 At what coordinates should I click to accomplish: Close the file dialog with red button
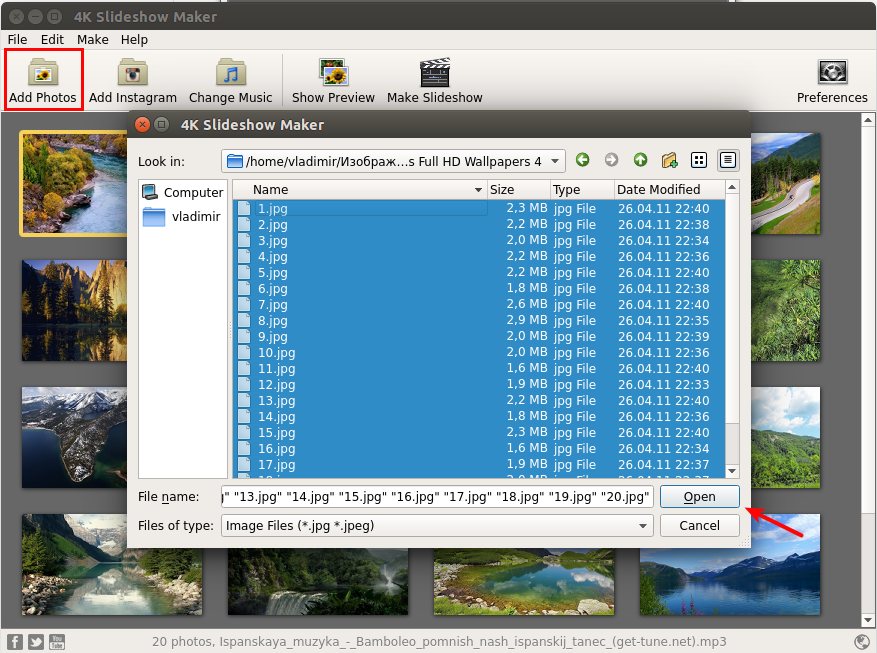143,125
